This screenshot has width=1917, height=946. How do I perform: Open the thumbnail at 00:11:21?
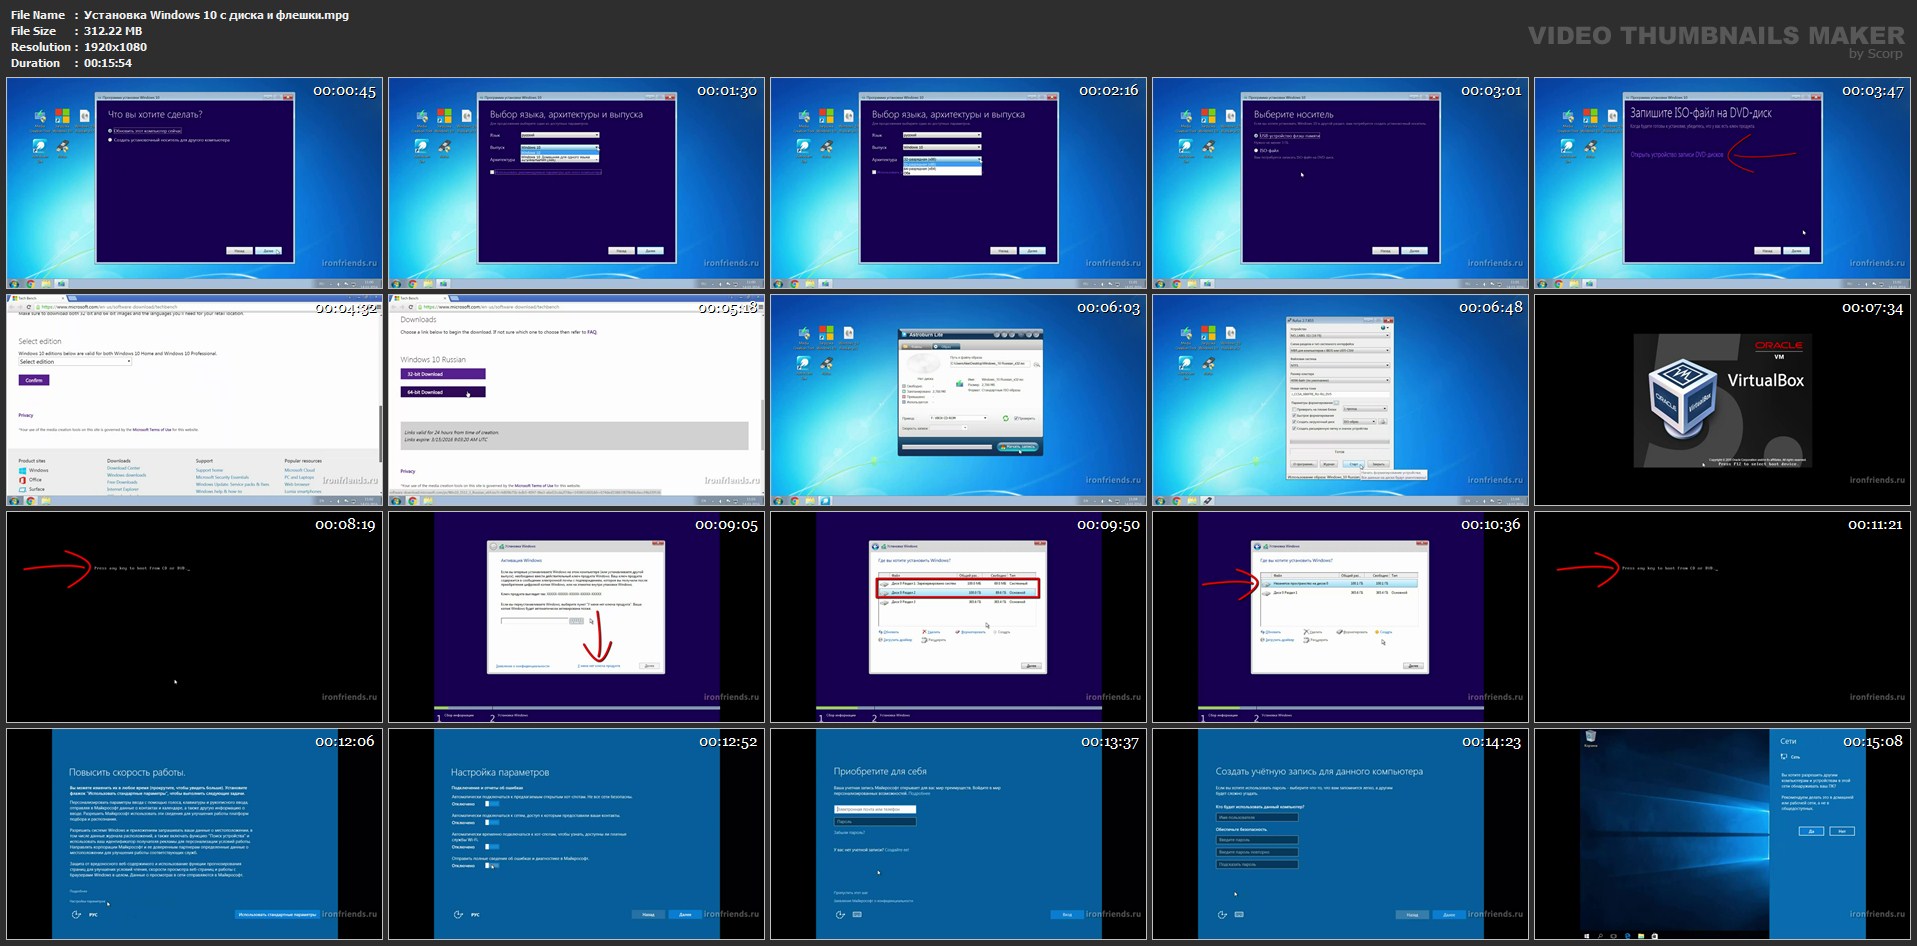[1722, 617]
